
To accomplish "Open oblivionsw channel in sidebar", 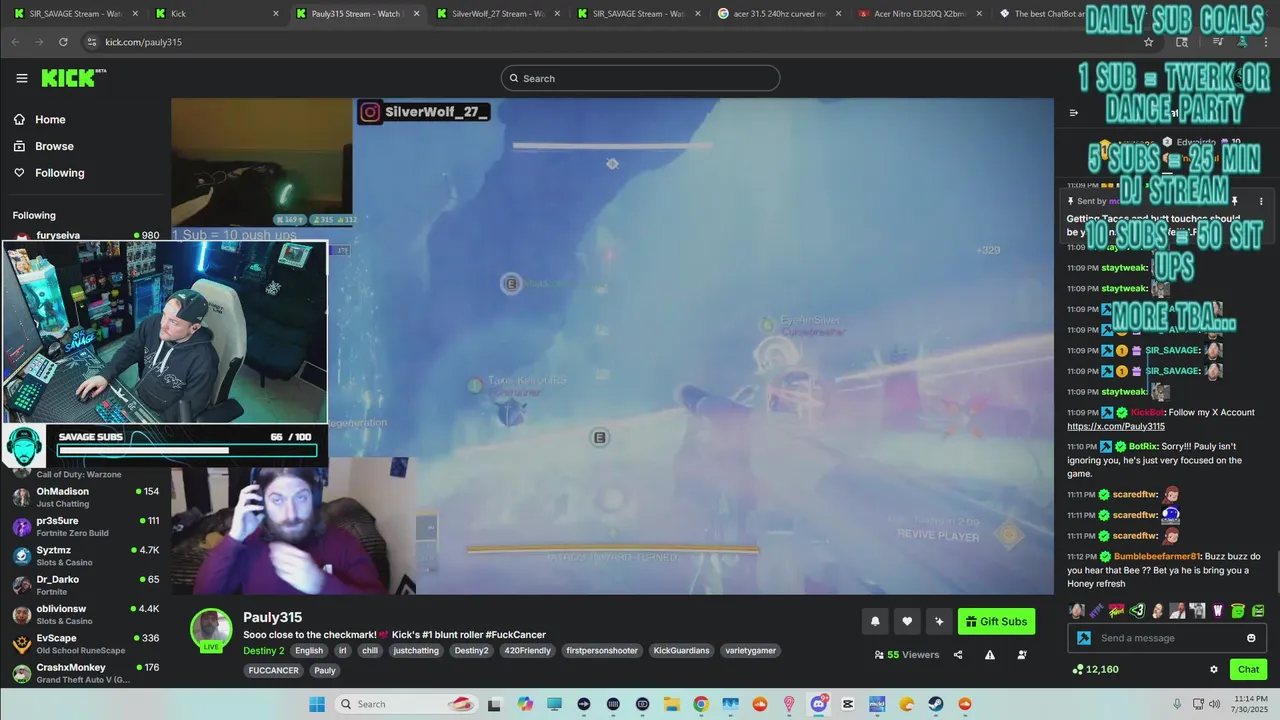I will [85, 614].
